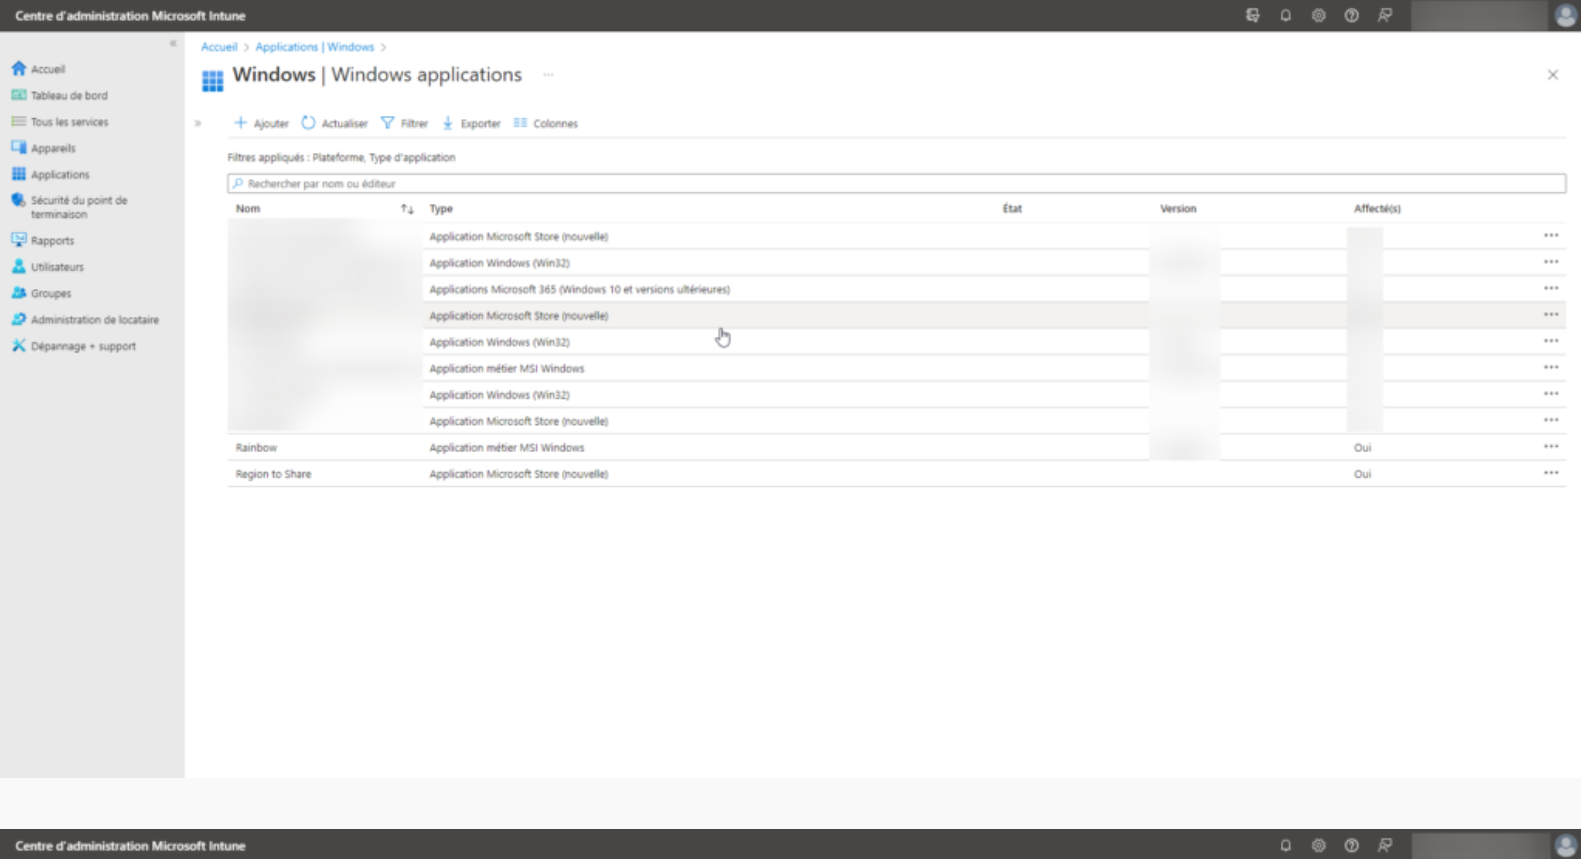Click notifications bell in bottom bar
The width and height of the screenshot is (1581, 859).
pos(1286,846)
